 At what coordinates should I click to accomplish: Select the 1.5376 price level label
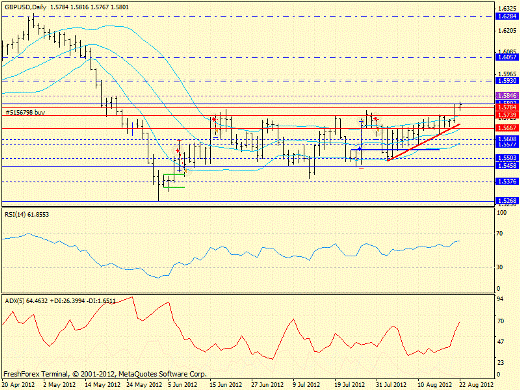click(507, 181)
